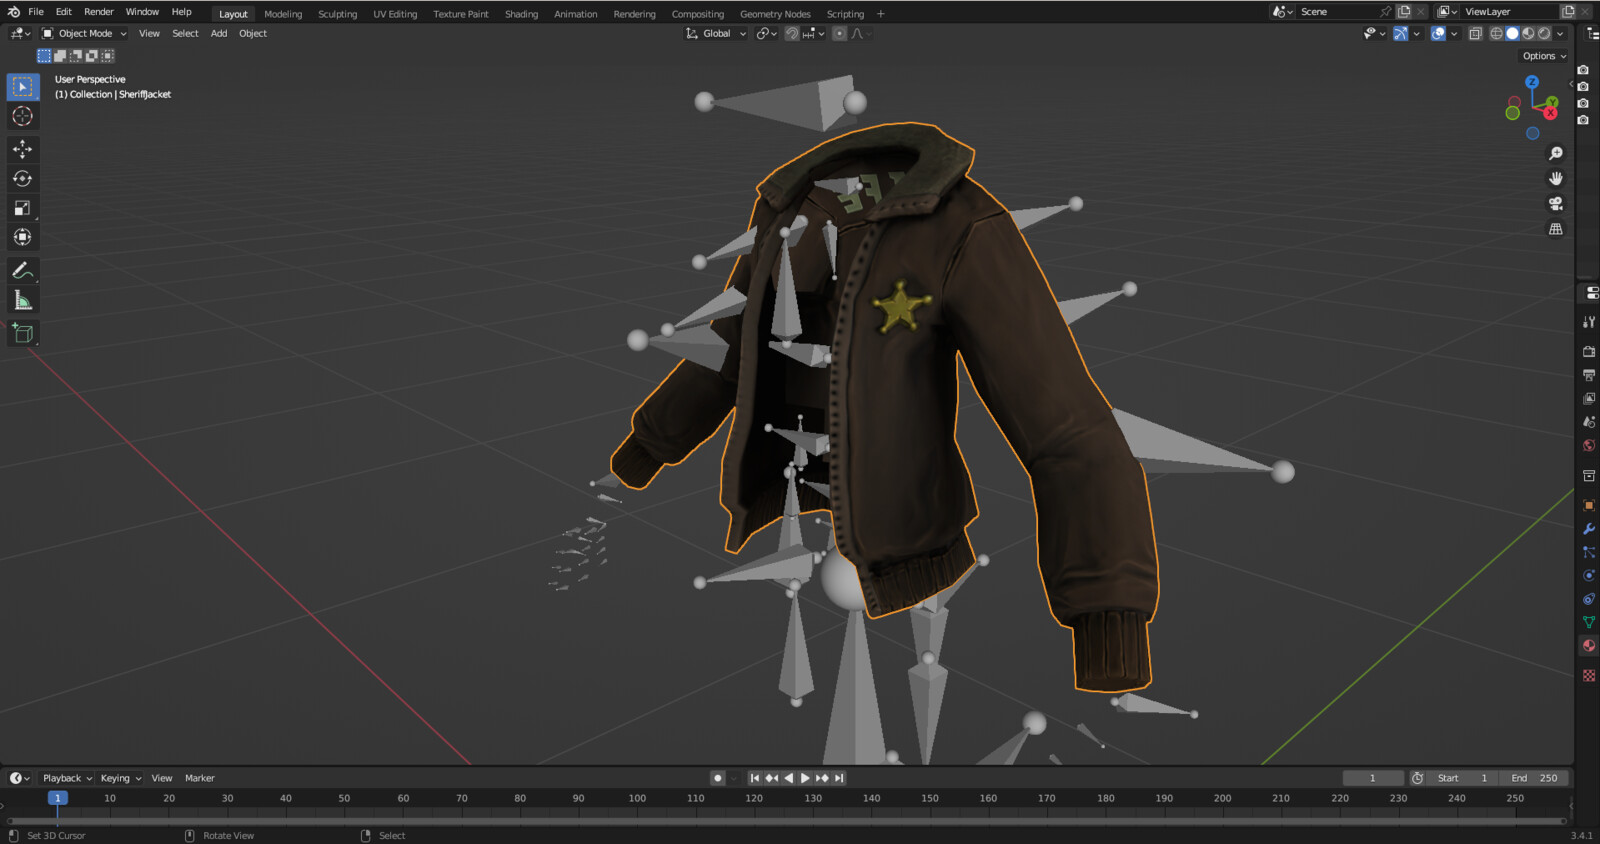Toggle auto keying record button
This screenshot has height=844, width=1600.
(717, 778)
